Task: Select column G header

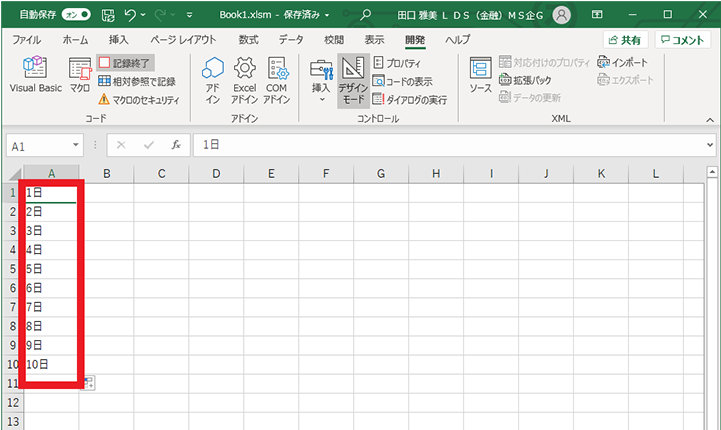Action: point(381,174)
